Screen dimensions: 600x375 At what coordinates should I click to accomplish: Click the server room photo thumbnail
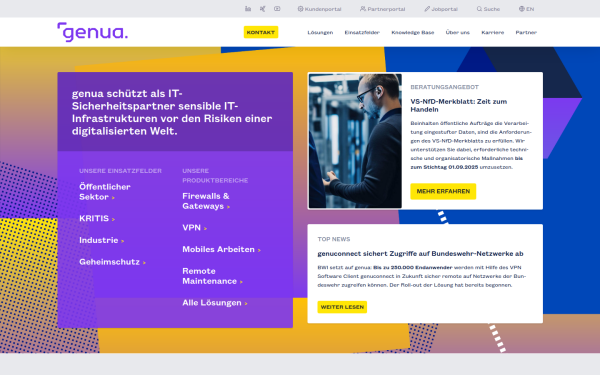click(355, 141)
